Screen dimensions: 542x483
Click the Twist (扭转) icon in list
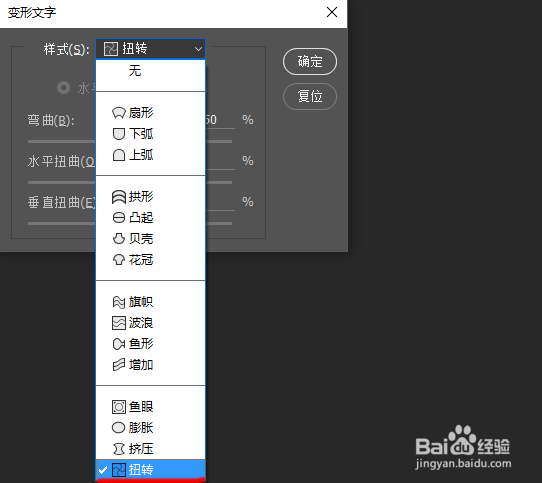119,470
